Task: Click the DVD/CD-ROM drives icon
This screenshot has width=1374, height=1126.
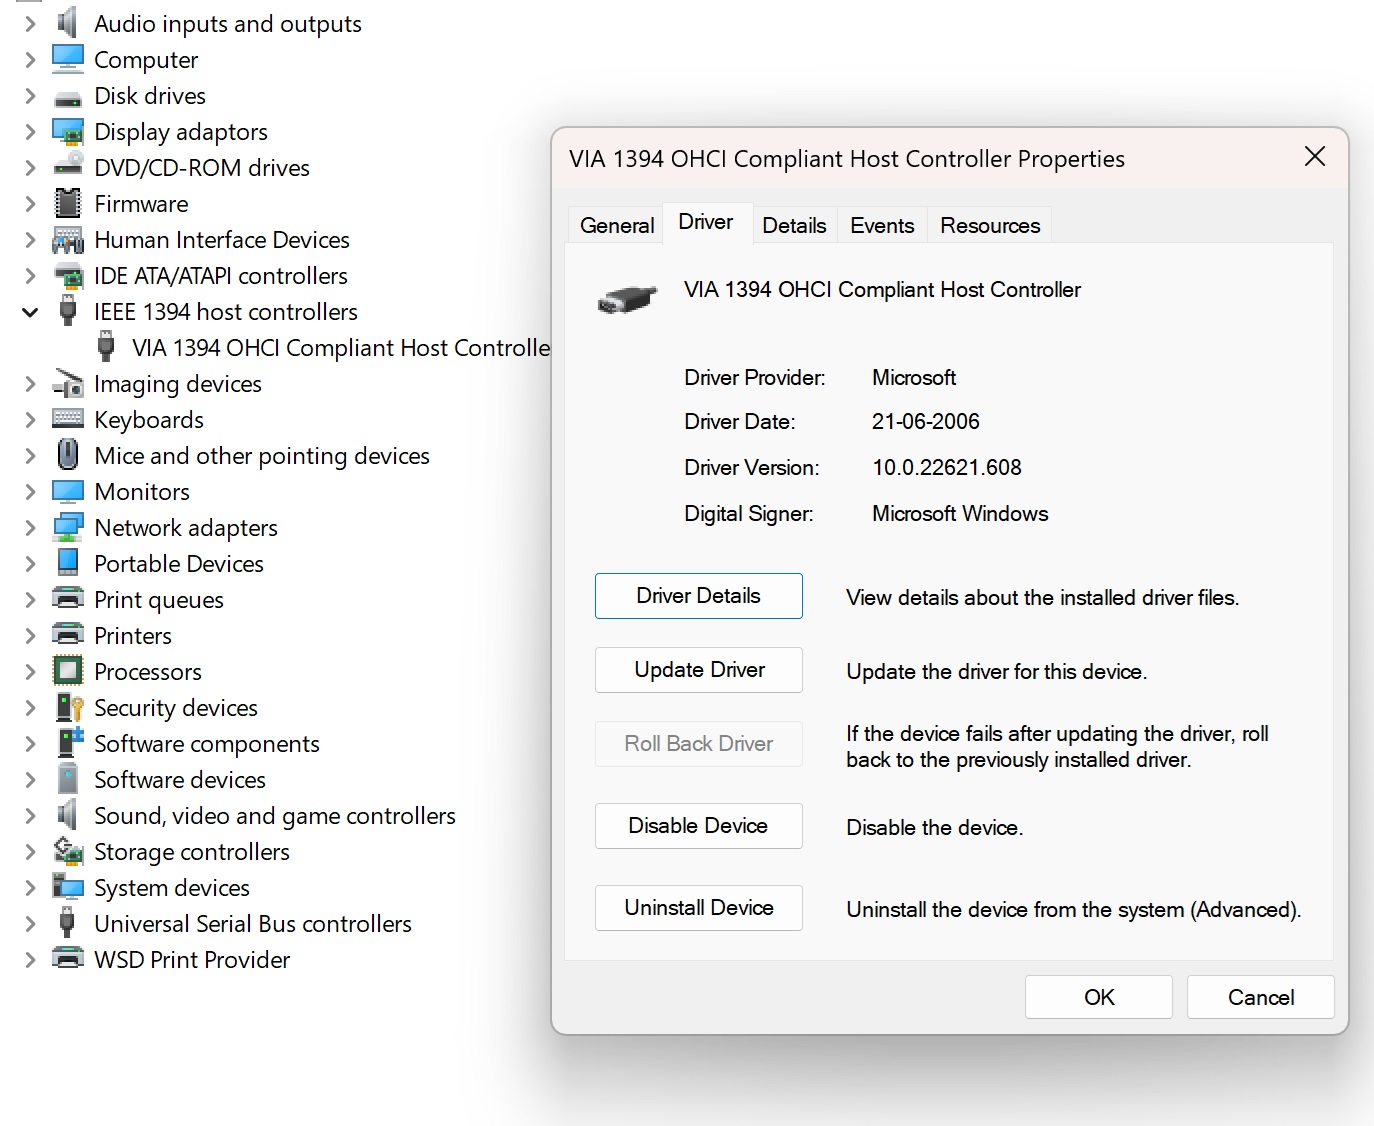Action: (x=67, y=165)
